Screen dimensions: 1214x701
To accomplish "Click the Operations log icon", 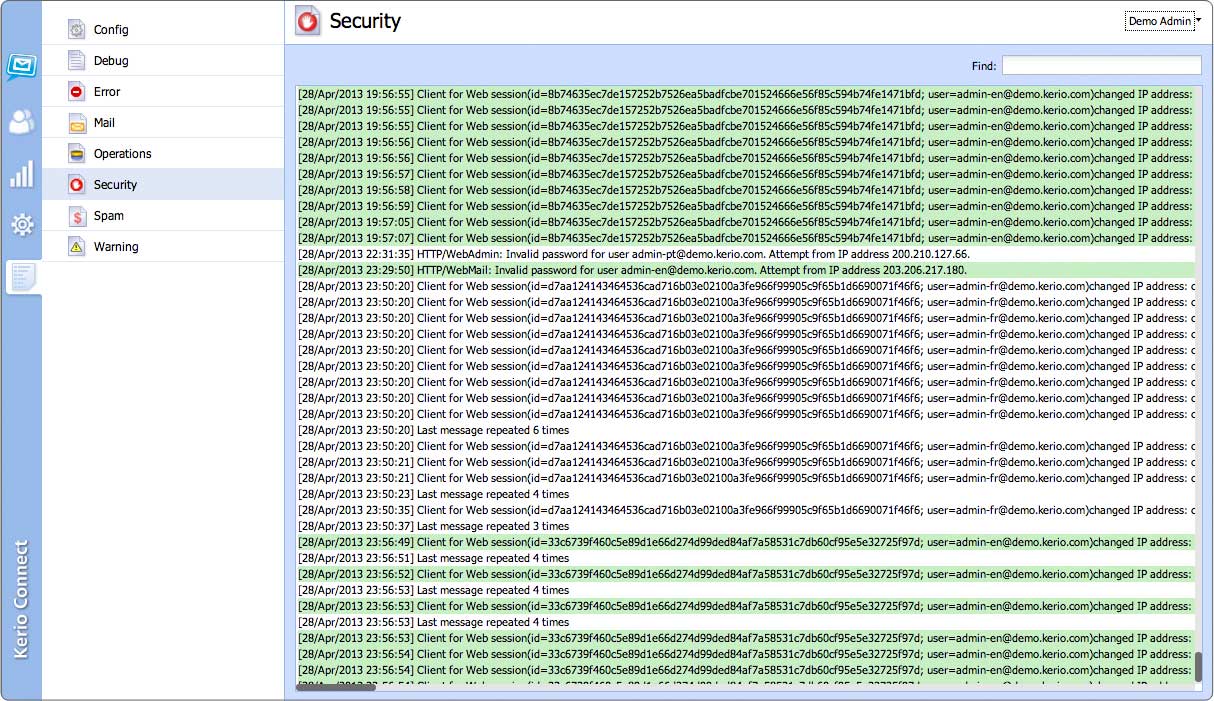I will tap(77, 154).
